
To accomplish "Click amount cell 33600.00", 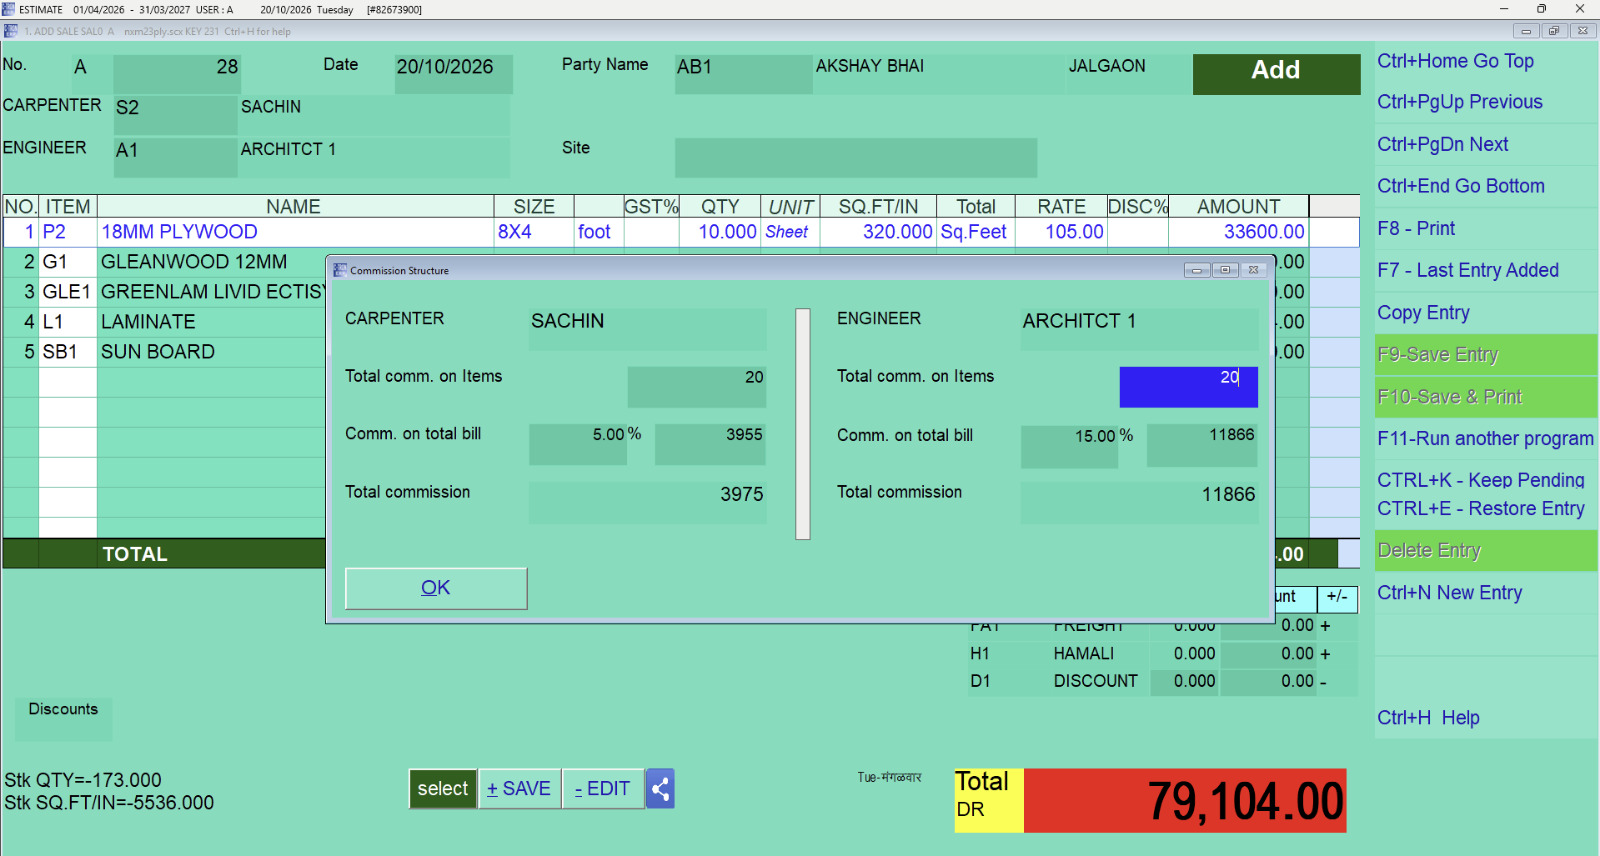I will coord(1238,232).
